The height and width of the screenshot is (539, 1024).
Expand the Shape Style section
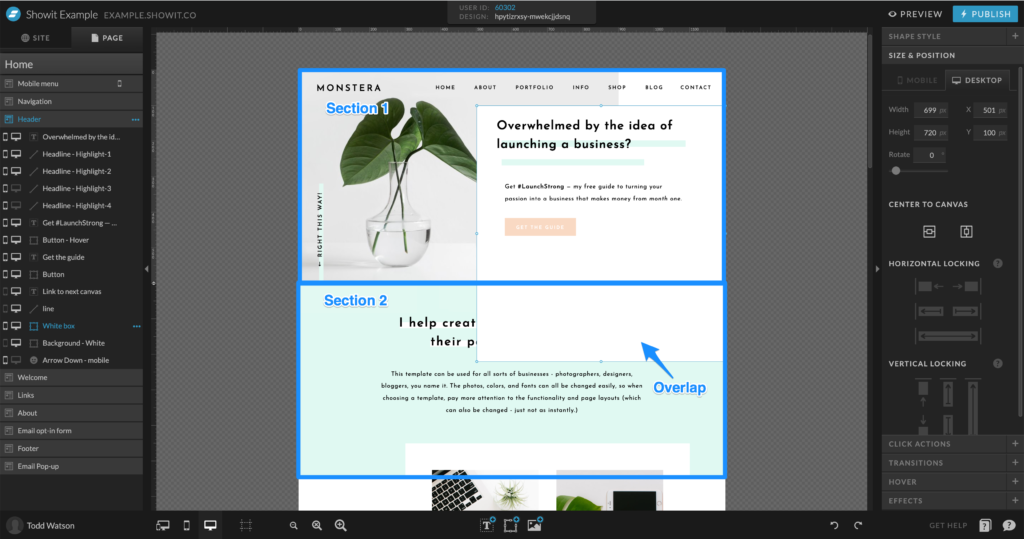(1015, 37)
